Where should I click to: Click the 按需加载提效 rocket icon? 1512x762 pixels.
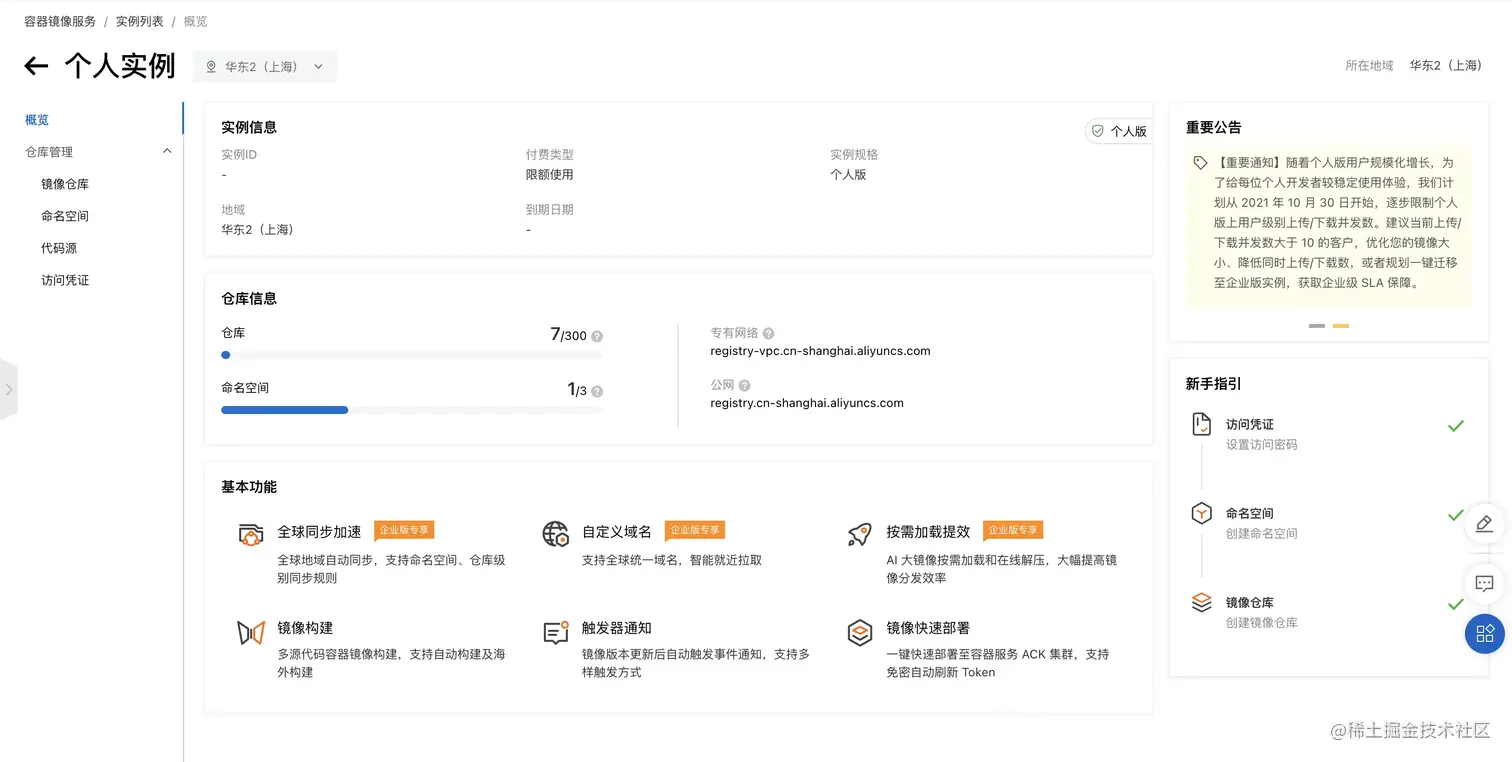click(x=859, y=534)
